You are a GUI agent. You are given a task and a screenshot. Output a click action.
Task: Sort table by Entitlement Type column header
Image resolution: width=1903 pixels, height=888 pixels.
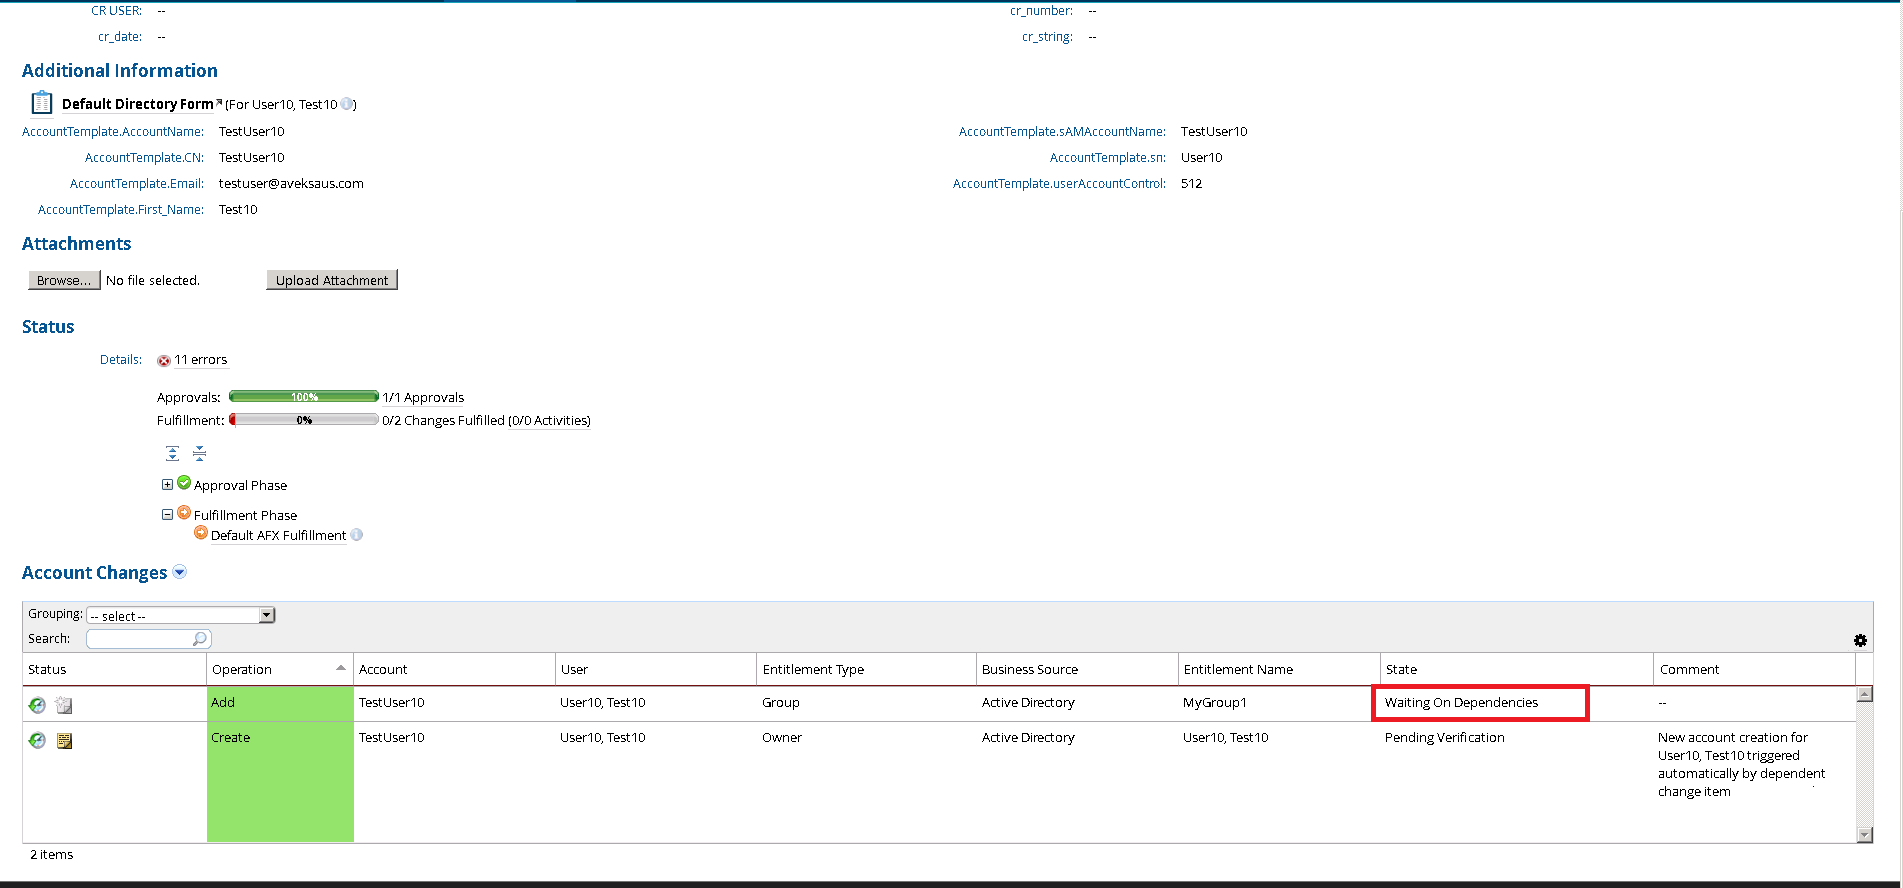(x=813, y=670)
